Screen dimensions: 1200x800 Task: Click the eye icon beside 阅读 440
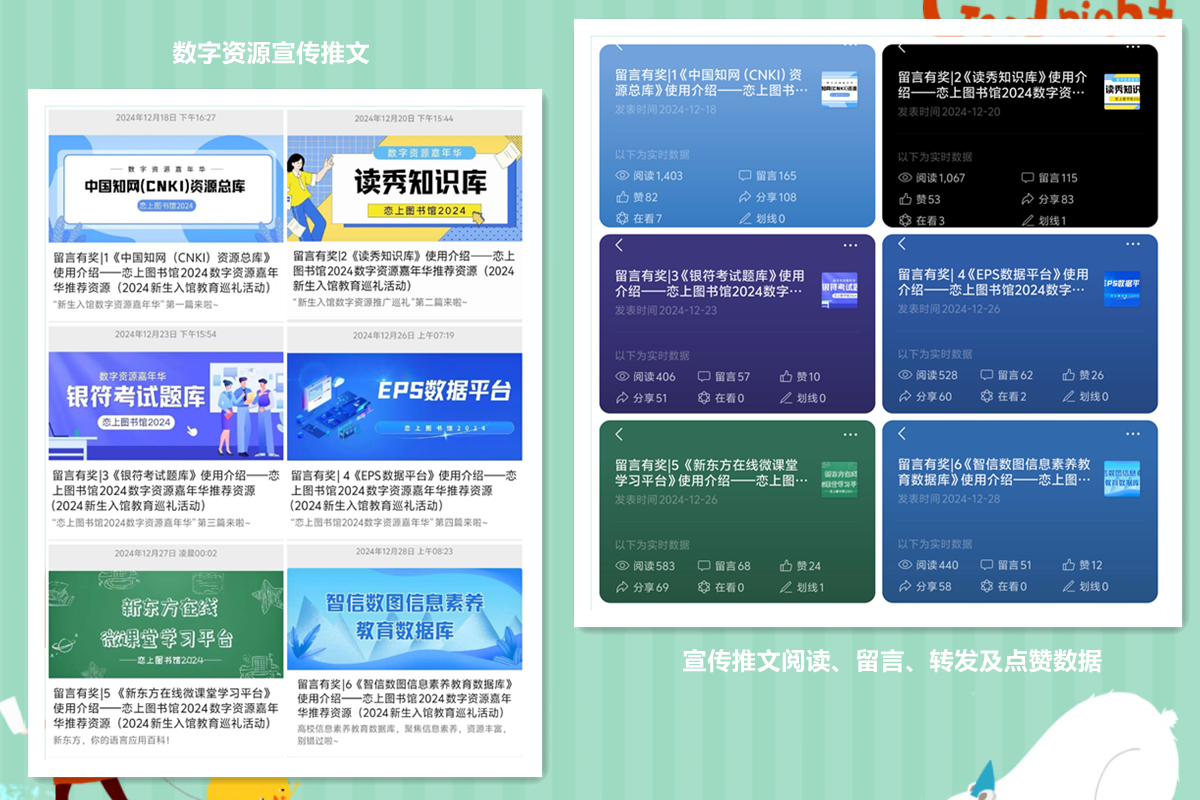[x=905, y=565]
